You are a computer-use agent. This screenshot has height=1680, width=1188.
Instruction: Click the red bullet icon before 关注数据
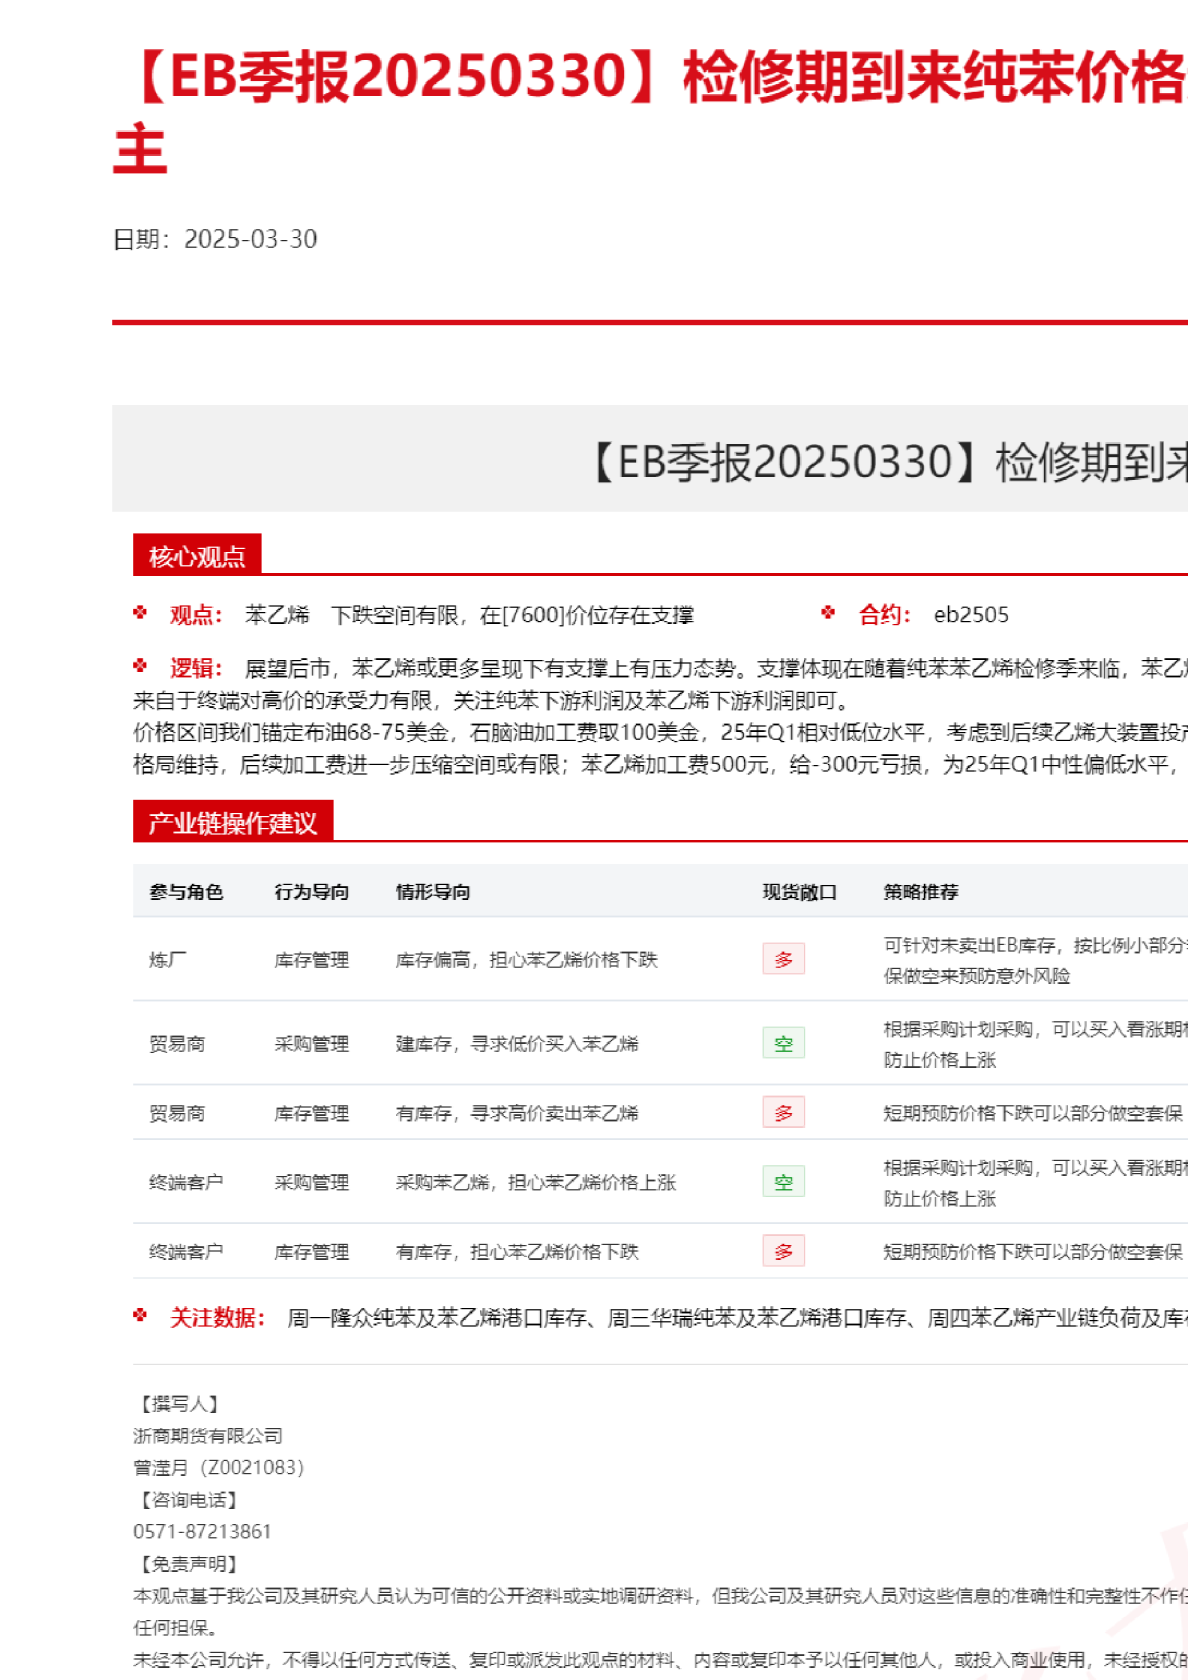pyautogui.click(x=140, y=1316)
